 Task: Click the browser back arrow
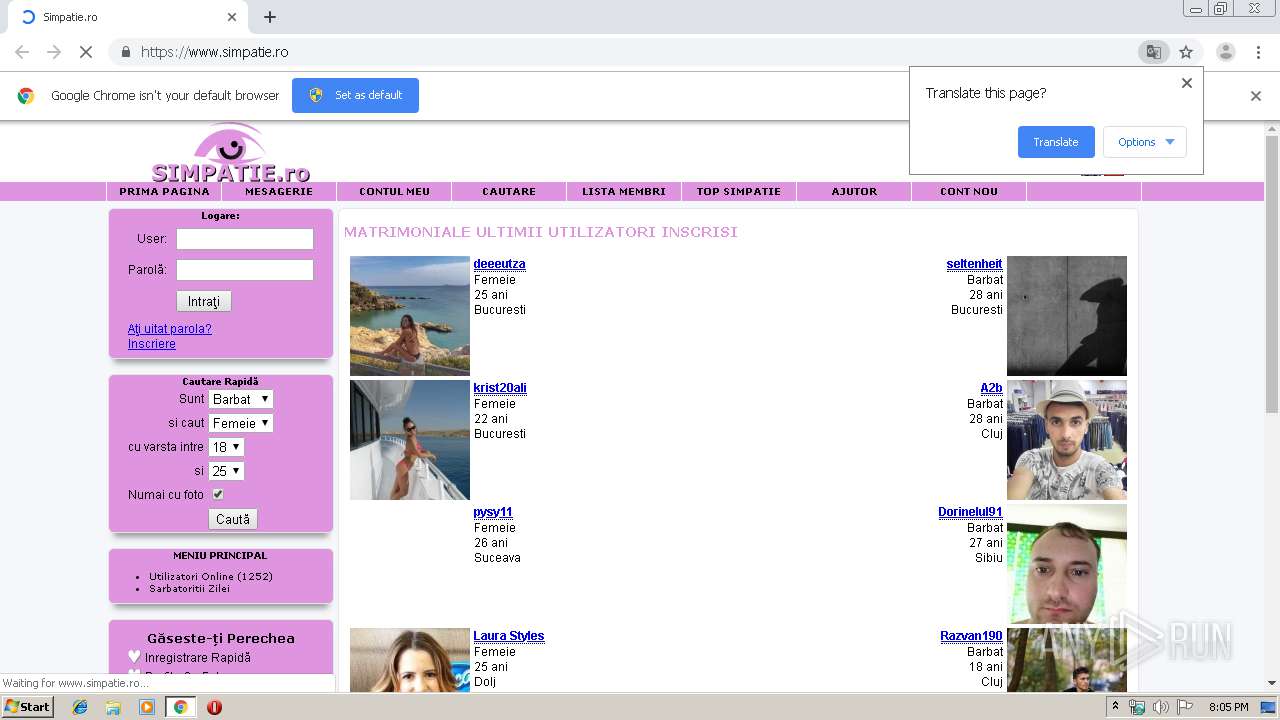point(22,52)
